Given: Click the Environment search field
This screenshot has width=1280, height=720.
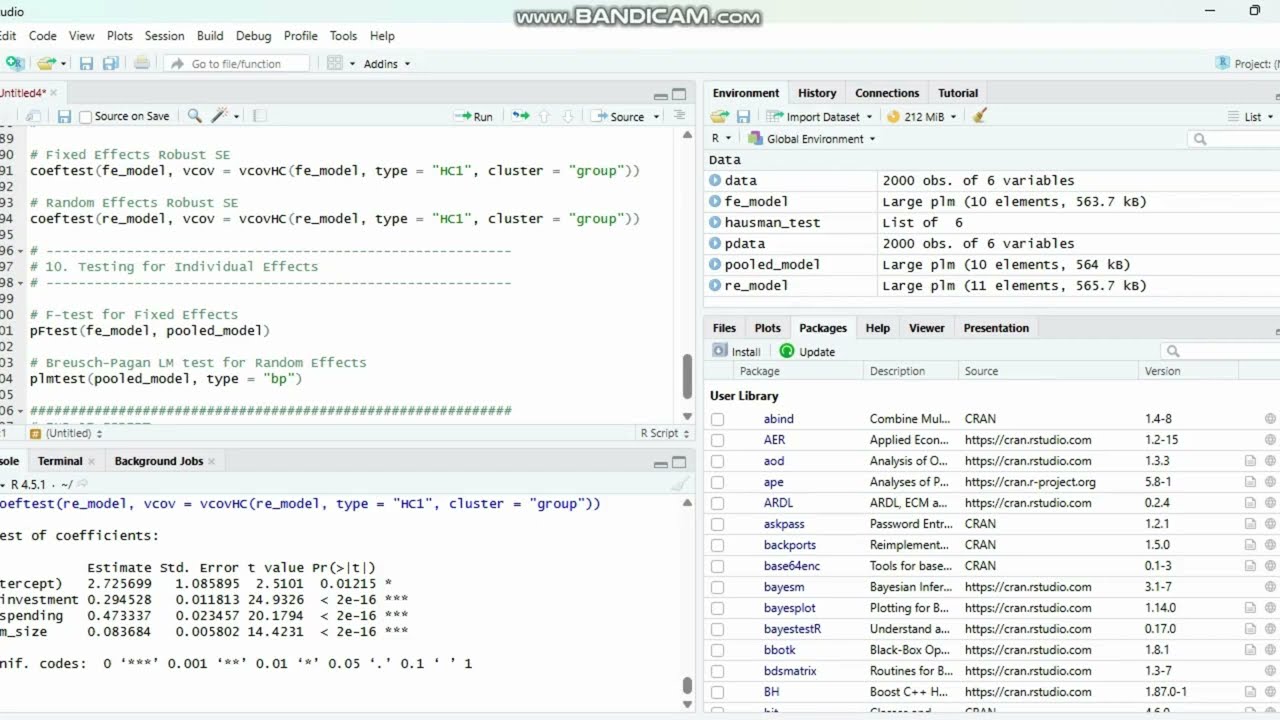Looking at the screenshot, I should coord(1234,139).
